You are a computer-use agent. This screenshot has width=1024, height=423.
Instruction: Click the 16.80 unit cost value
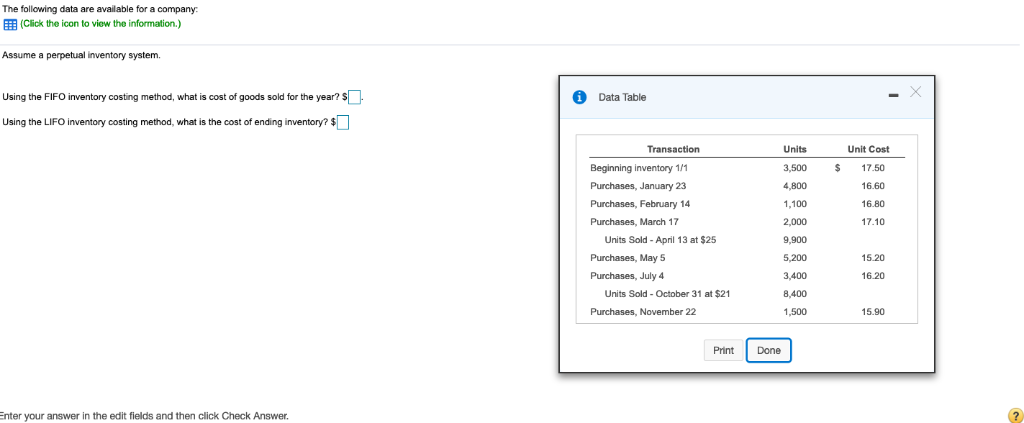(873, 204)
